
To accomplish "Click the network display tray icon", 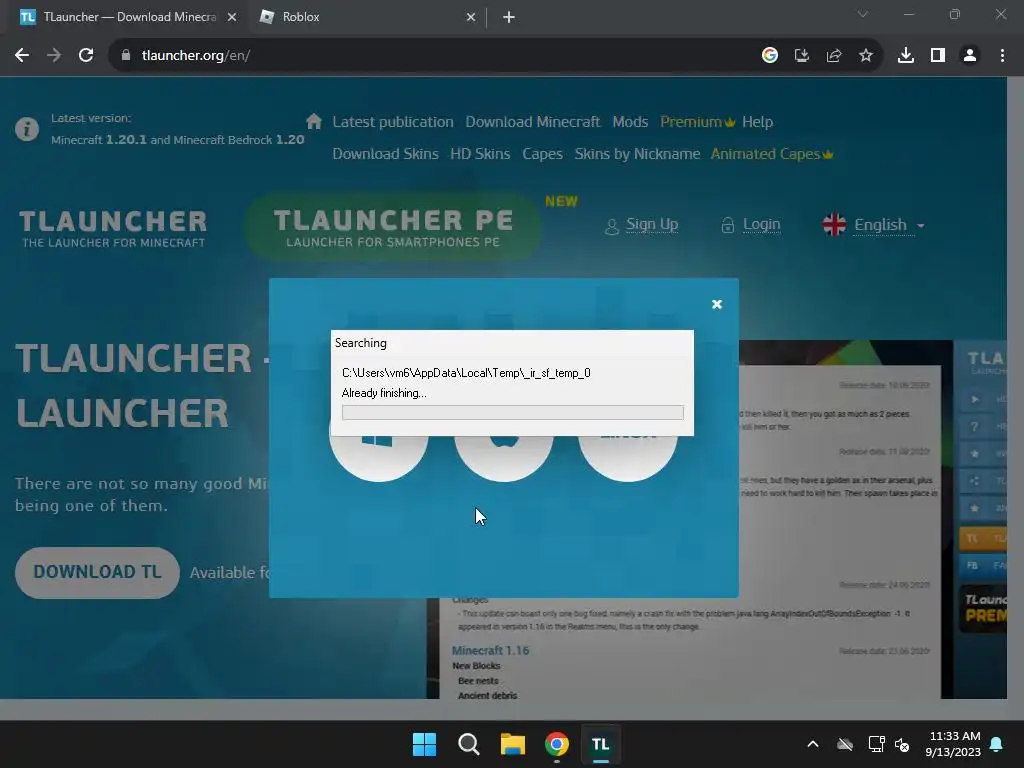I will [876, 744].
